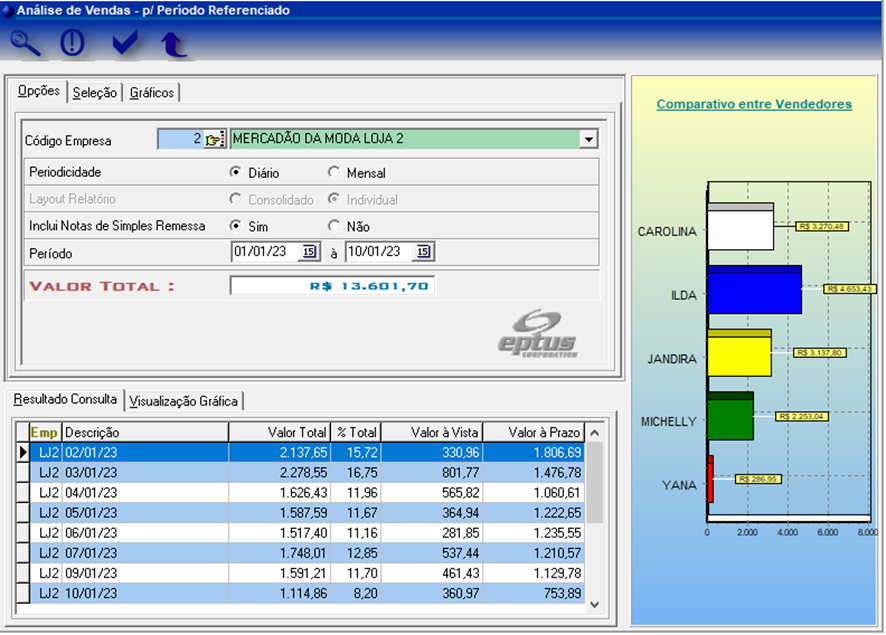Switch to the Seleção tab

95,93
